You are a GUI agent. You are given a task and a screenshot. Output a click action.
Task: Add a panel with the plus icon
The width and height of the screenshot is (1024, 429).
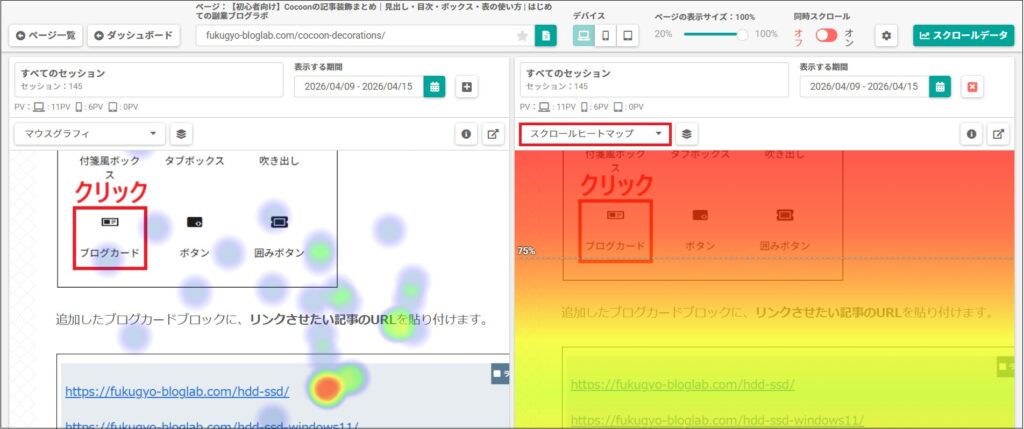[466, 86]
